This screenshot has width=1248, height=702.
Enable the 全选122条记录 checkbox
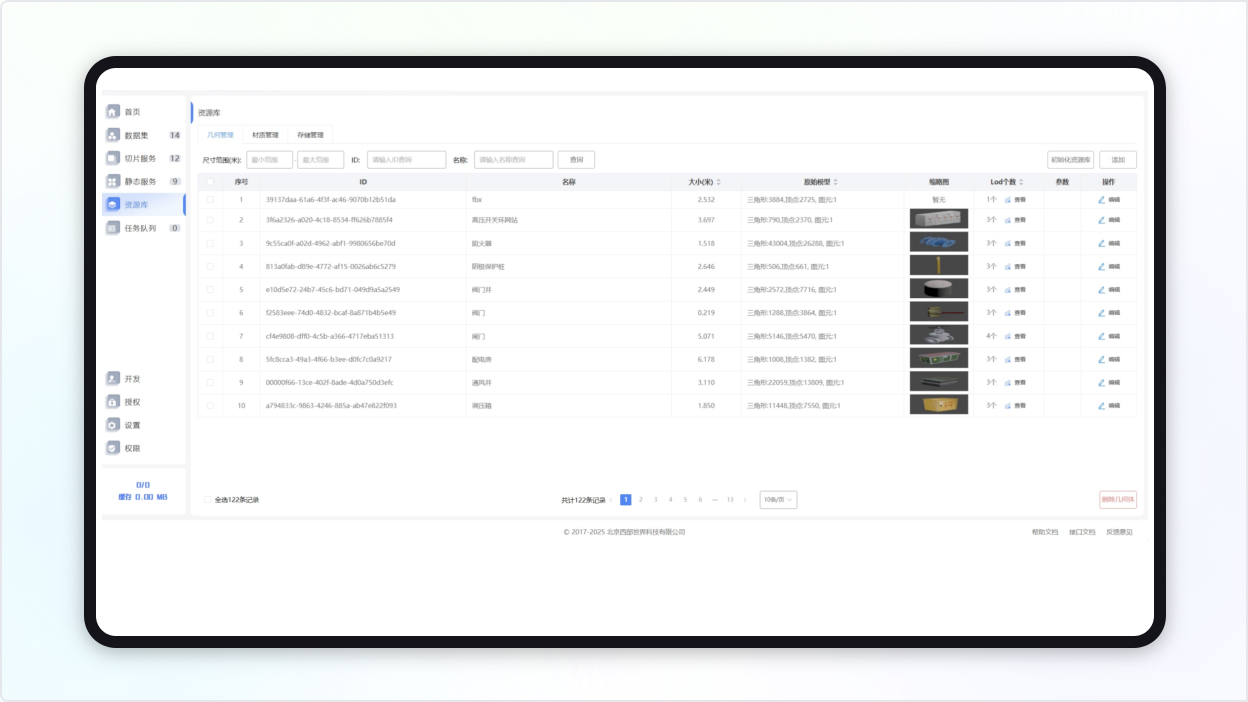pyautogui.click(x=208, y=500)
